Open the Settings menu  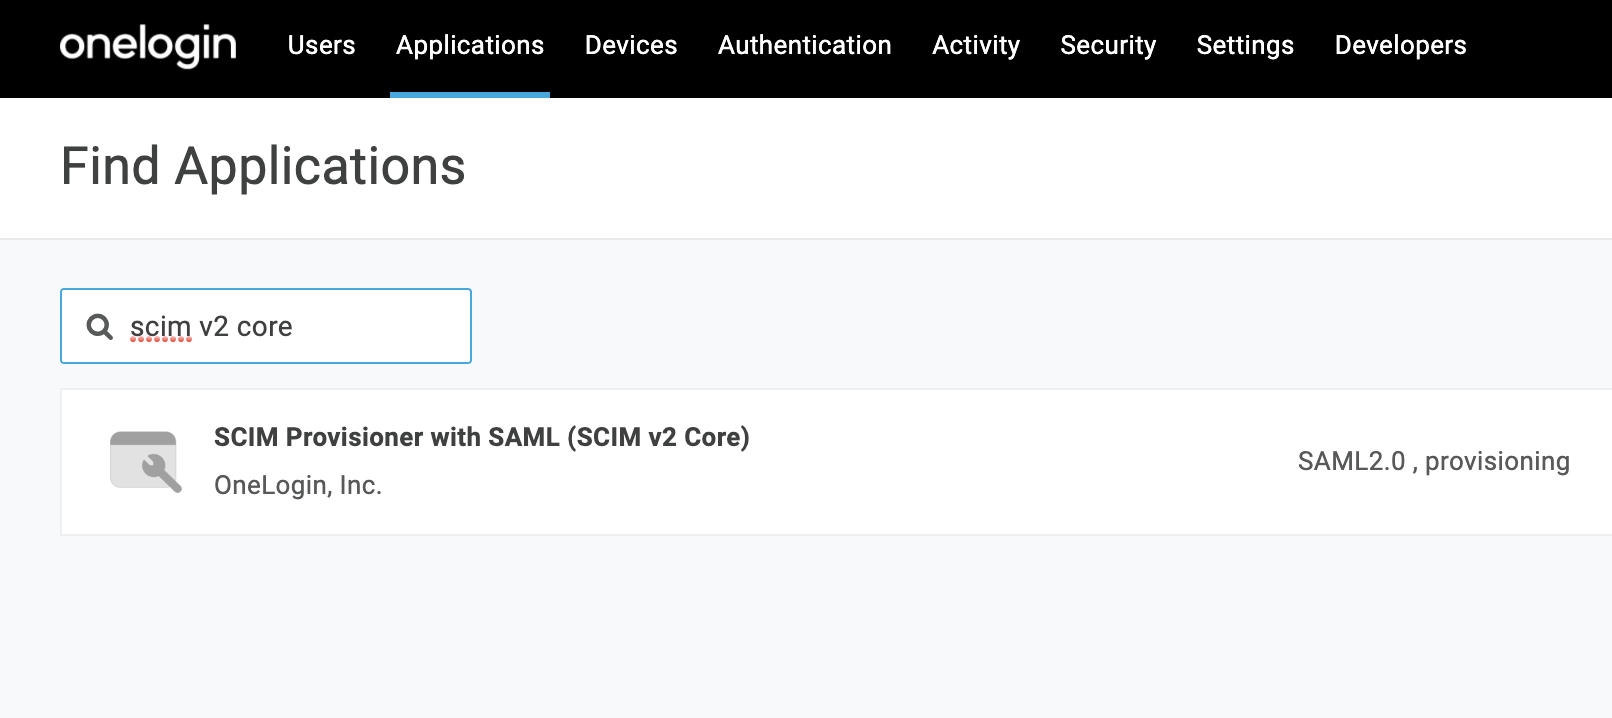click(1245, 45)
